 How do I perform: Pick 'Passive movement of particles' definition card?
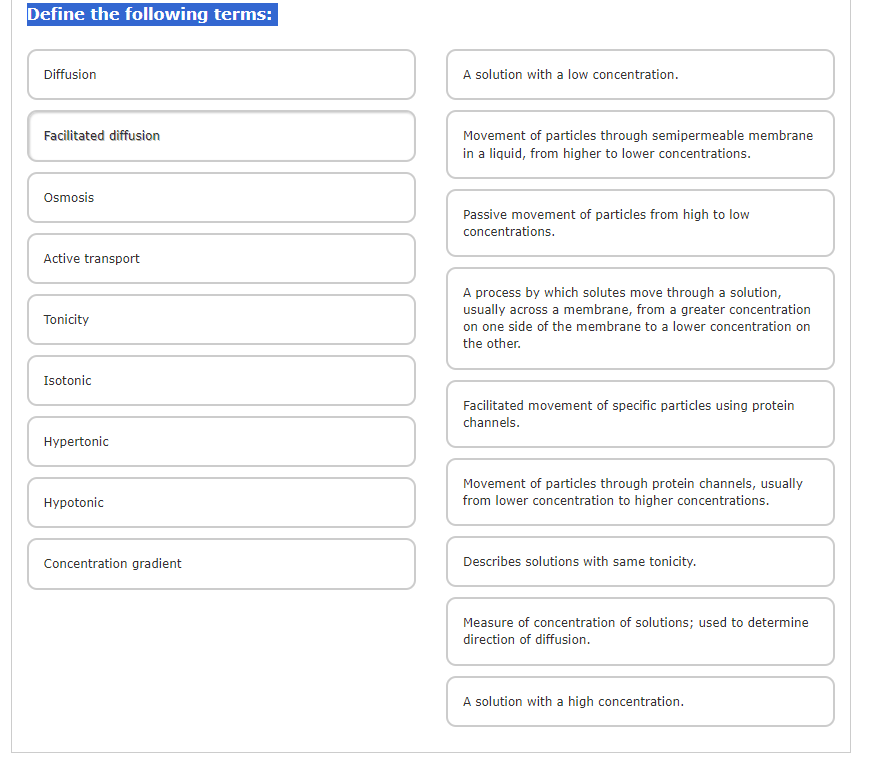[640, 223]
